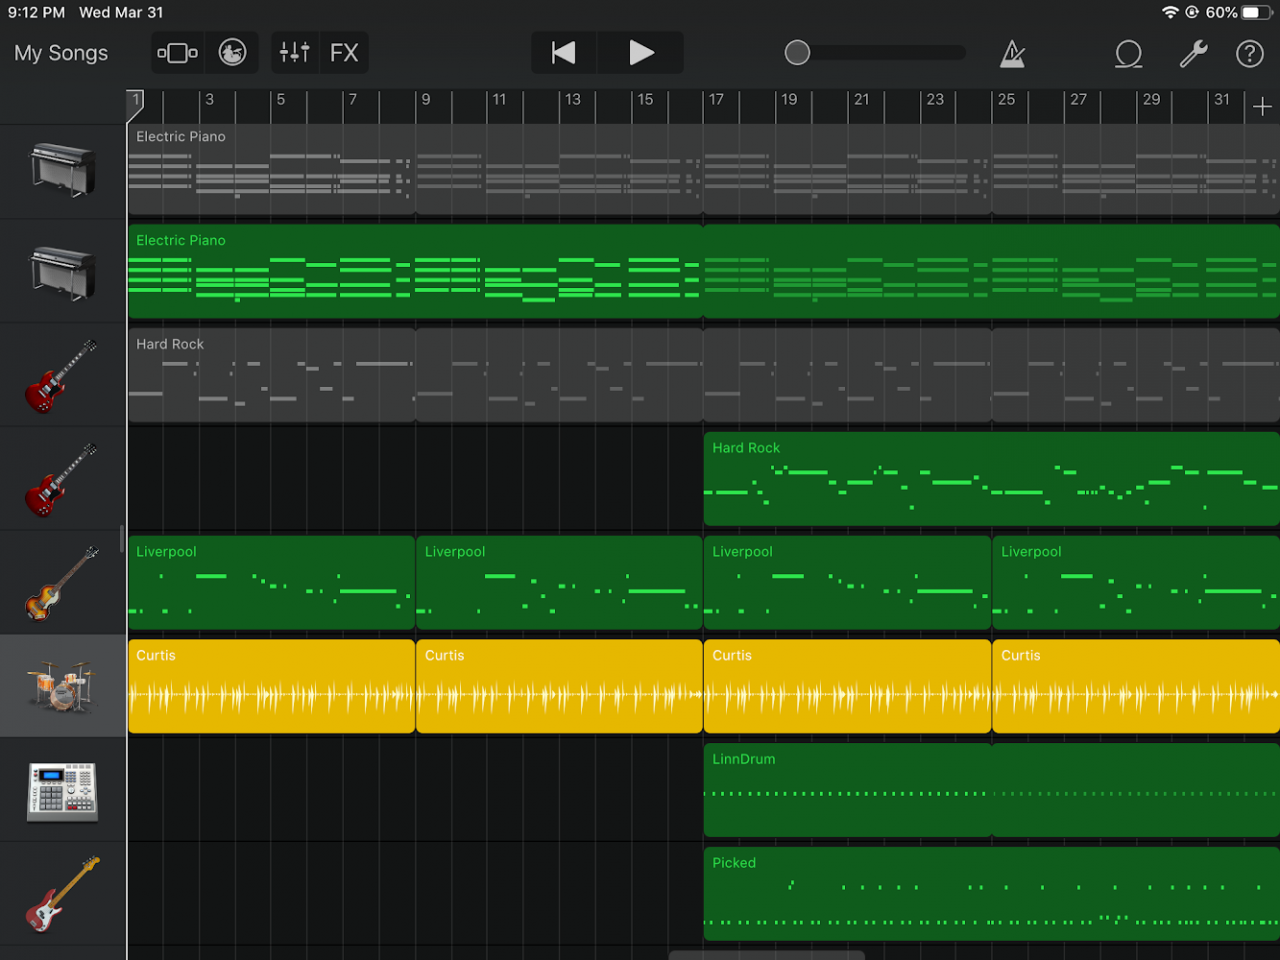Return to My Songs browser
Viewport: 1280px width, 960px height.
point(61,53)
